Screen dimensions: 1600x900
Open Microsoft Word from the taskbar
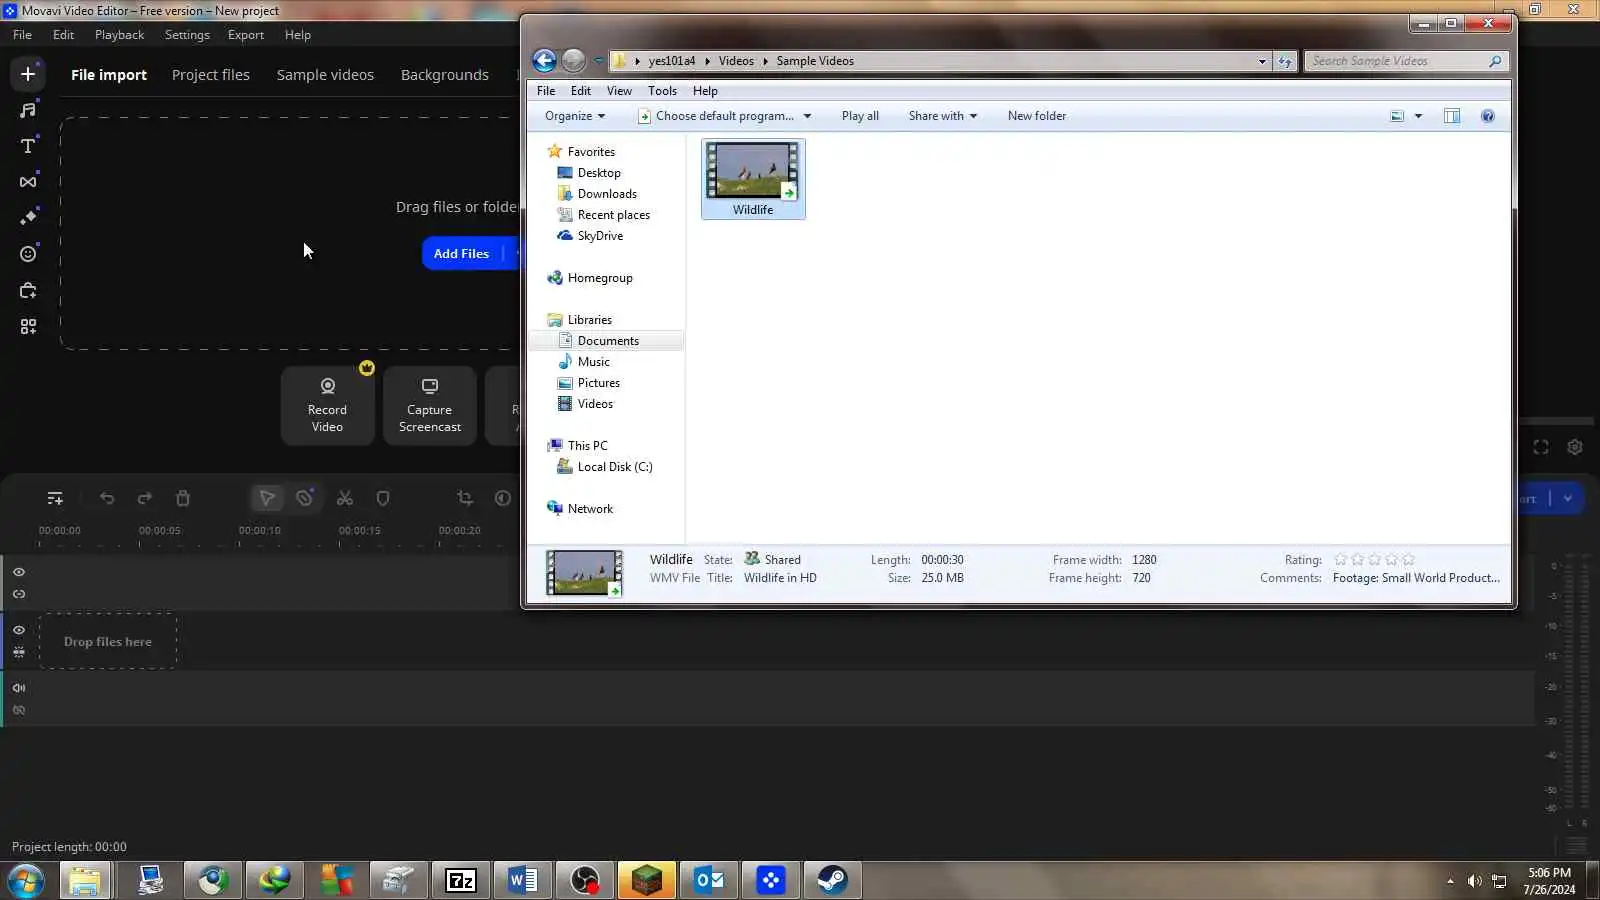[x=522, y=880]
